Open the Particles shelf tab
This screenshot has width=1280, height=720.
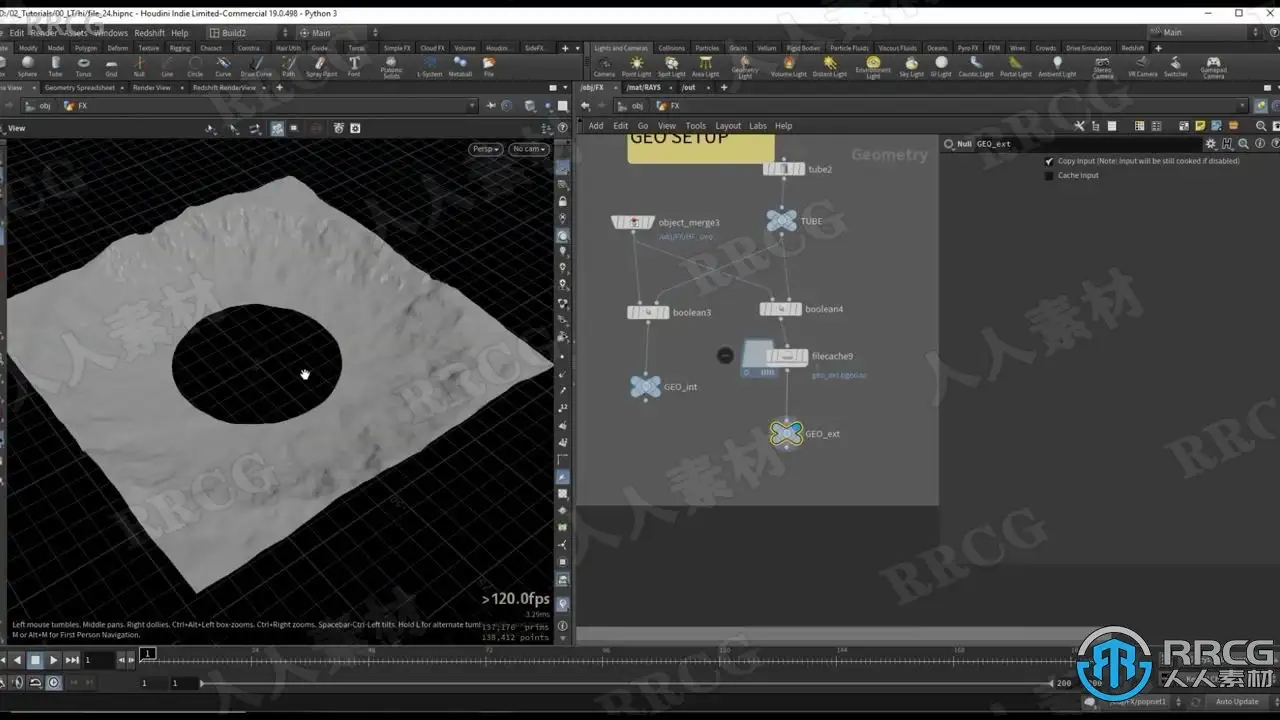click(707, 48)
